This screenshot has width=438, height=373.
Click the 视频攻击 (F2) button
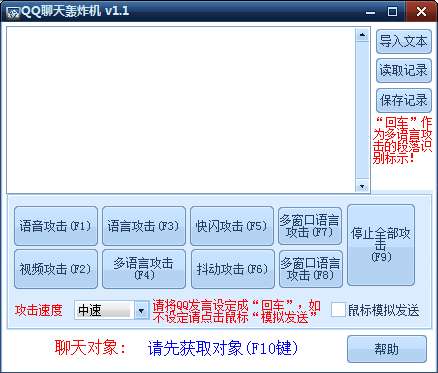tap(56, 269)
